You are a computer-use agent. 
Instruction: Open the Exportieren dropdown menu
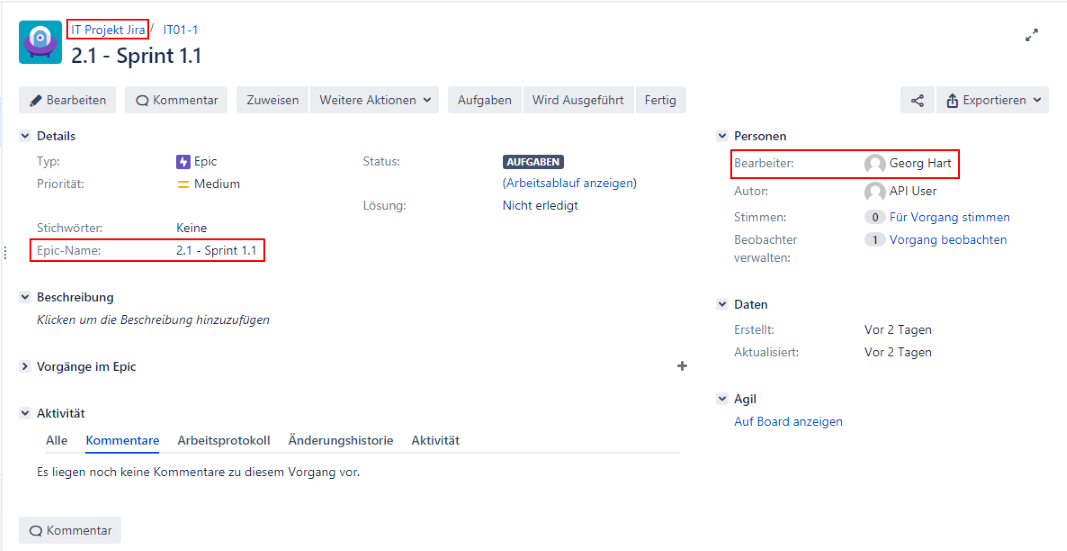click(x=992, y=100)
